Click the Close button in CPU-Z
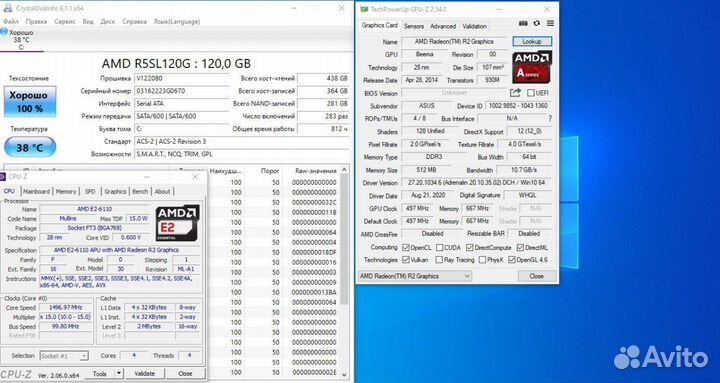Image resolution: width=720 pixels, height=383 pixels. (x=185, y=373)
